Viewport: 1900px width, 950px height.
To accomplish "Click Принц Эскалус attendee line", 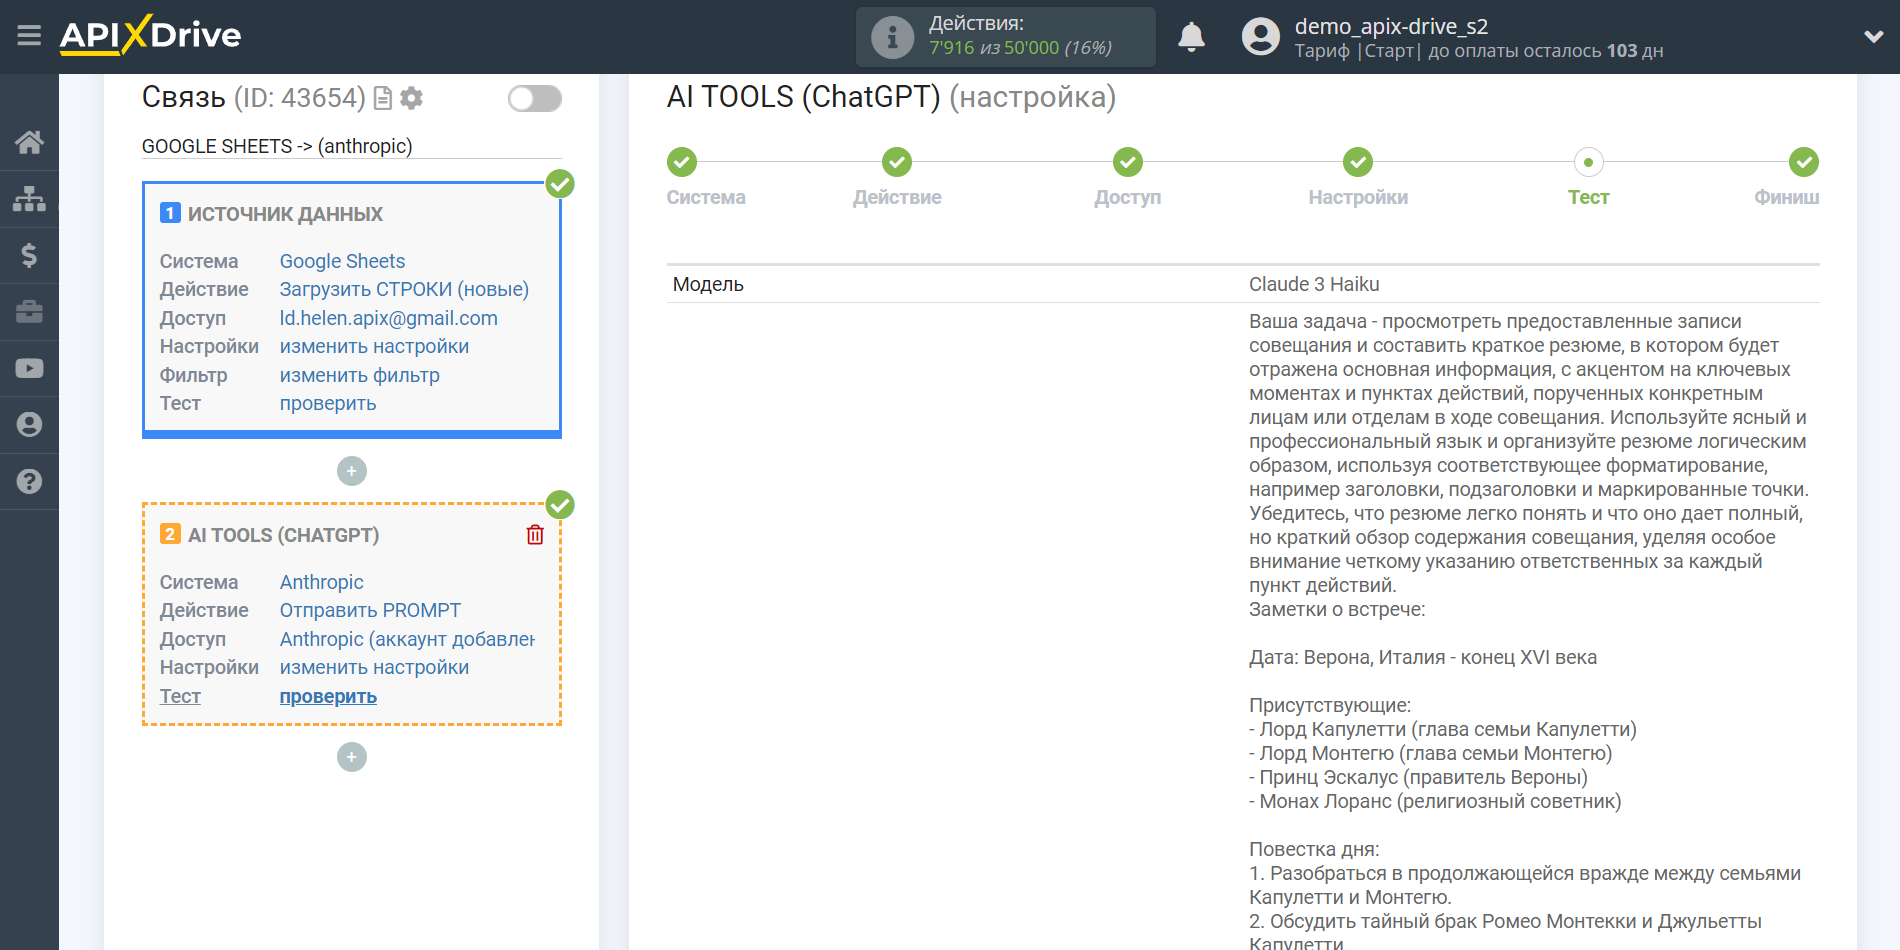I will [x=1418, y=777].
